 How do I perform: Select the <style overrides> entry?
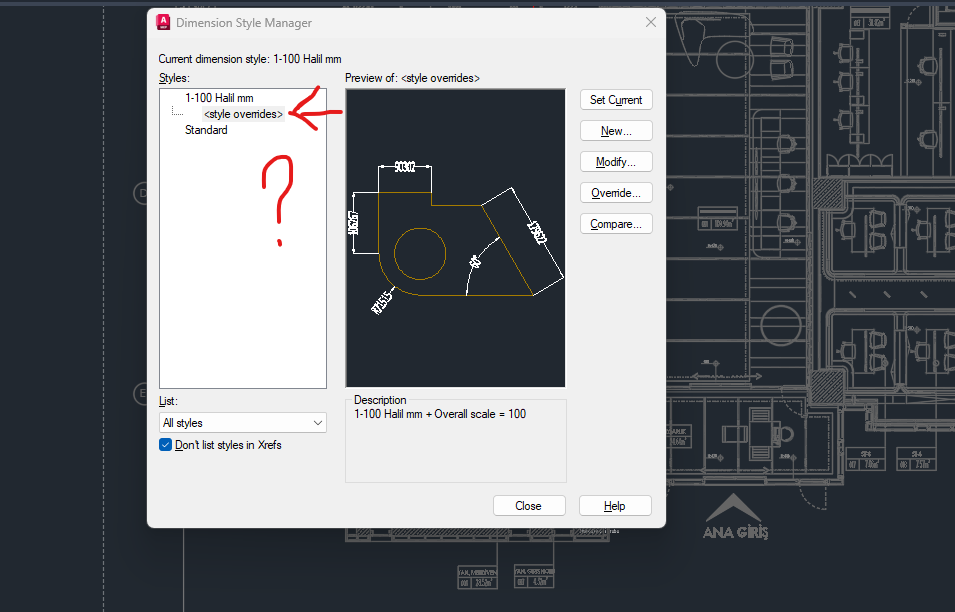coord(243,114)
